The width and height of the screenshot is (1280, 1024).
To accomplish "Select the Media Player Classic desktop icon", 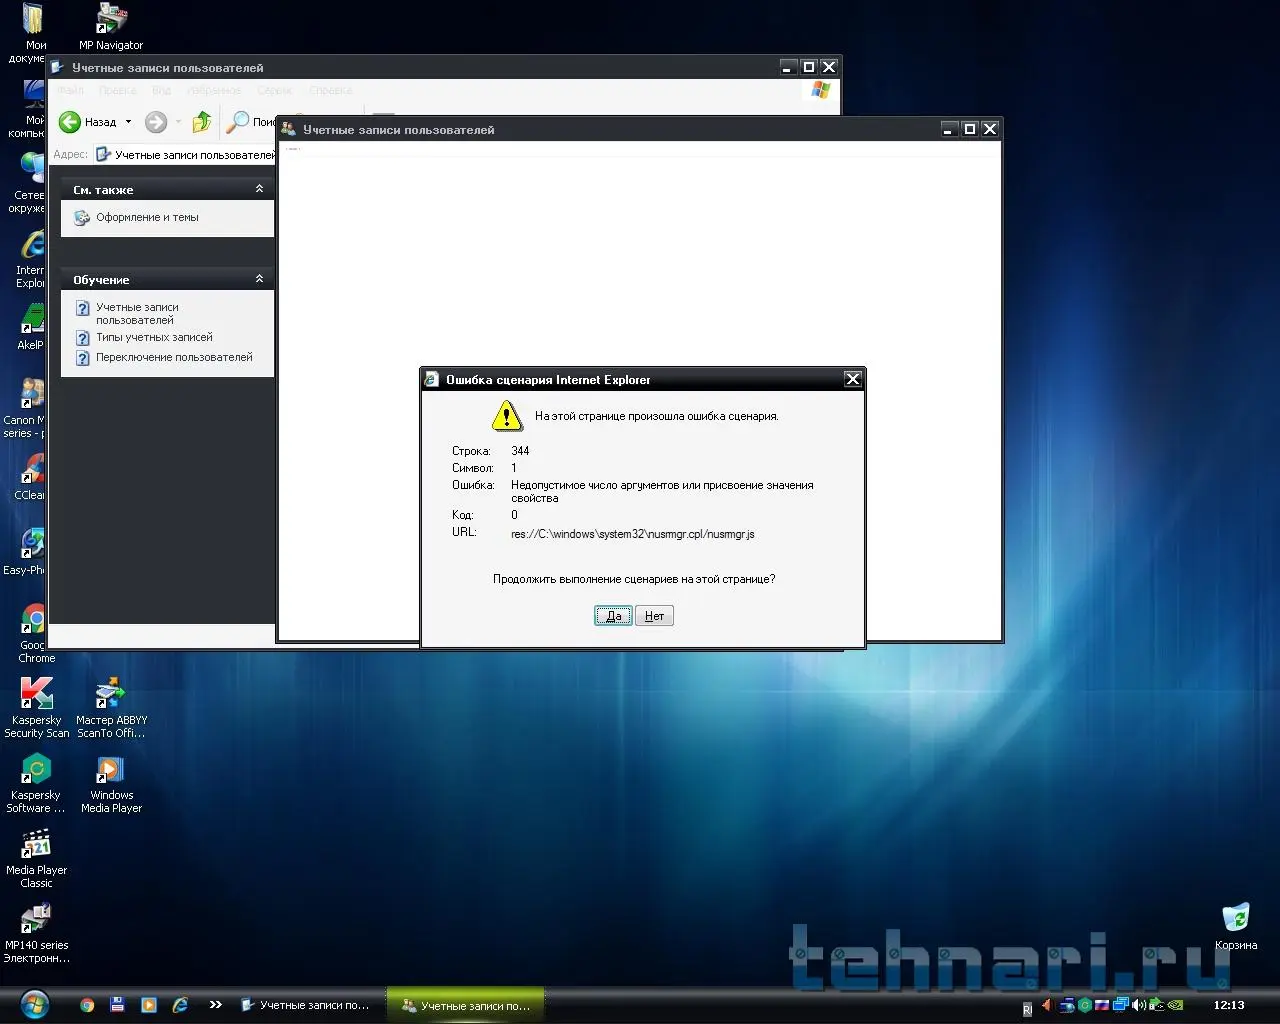I will tap(36, 858).
